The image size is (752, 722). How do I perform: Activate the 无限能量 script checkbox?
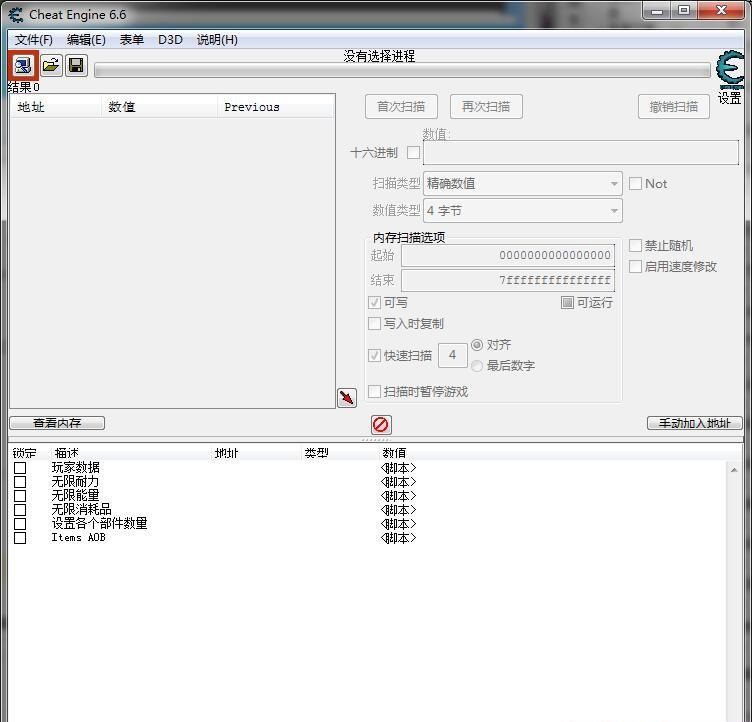click(x=20, y=496)
